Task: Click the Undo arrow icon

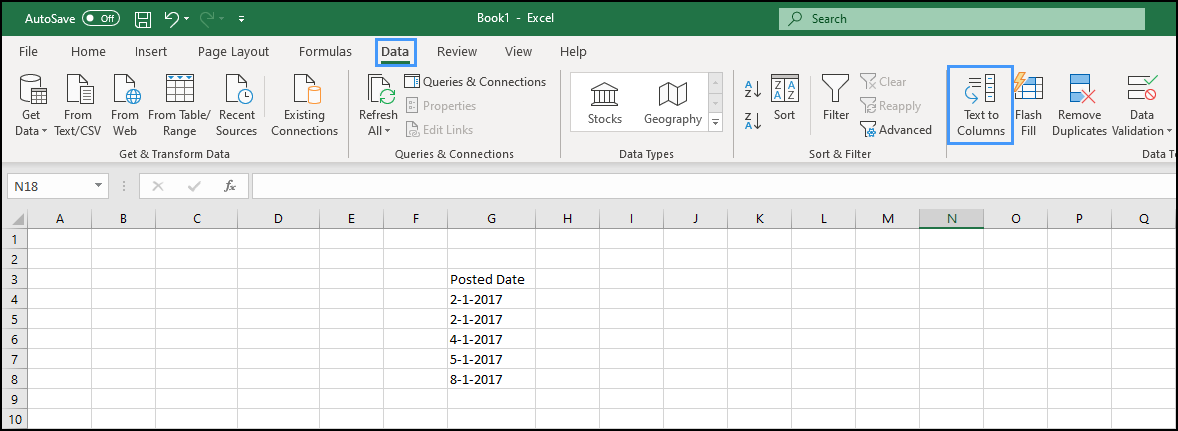Action: (x=172, y=18)
